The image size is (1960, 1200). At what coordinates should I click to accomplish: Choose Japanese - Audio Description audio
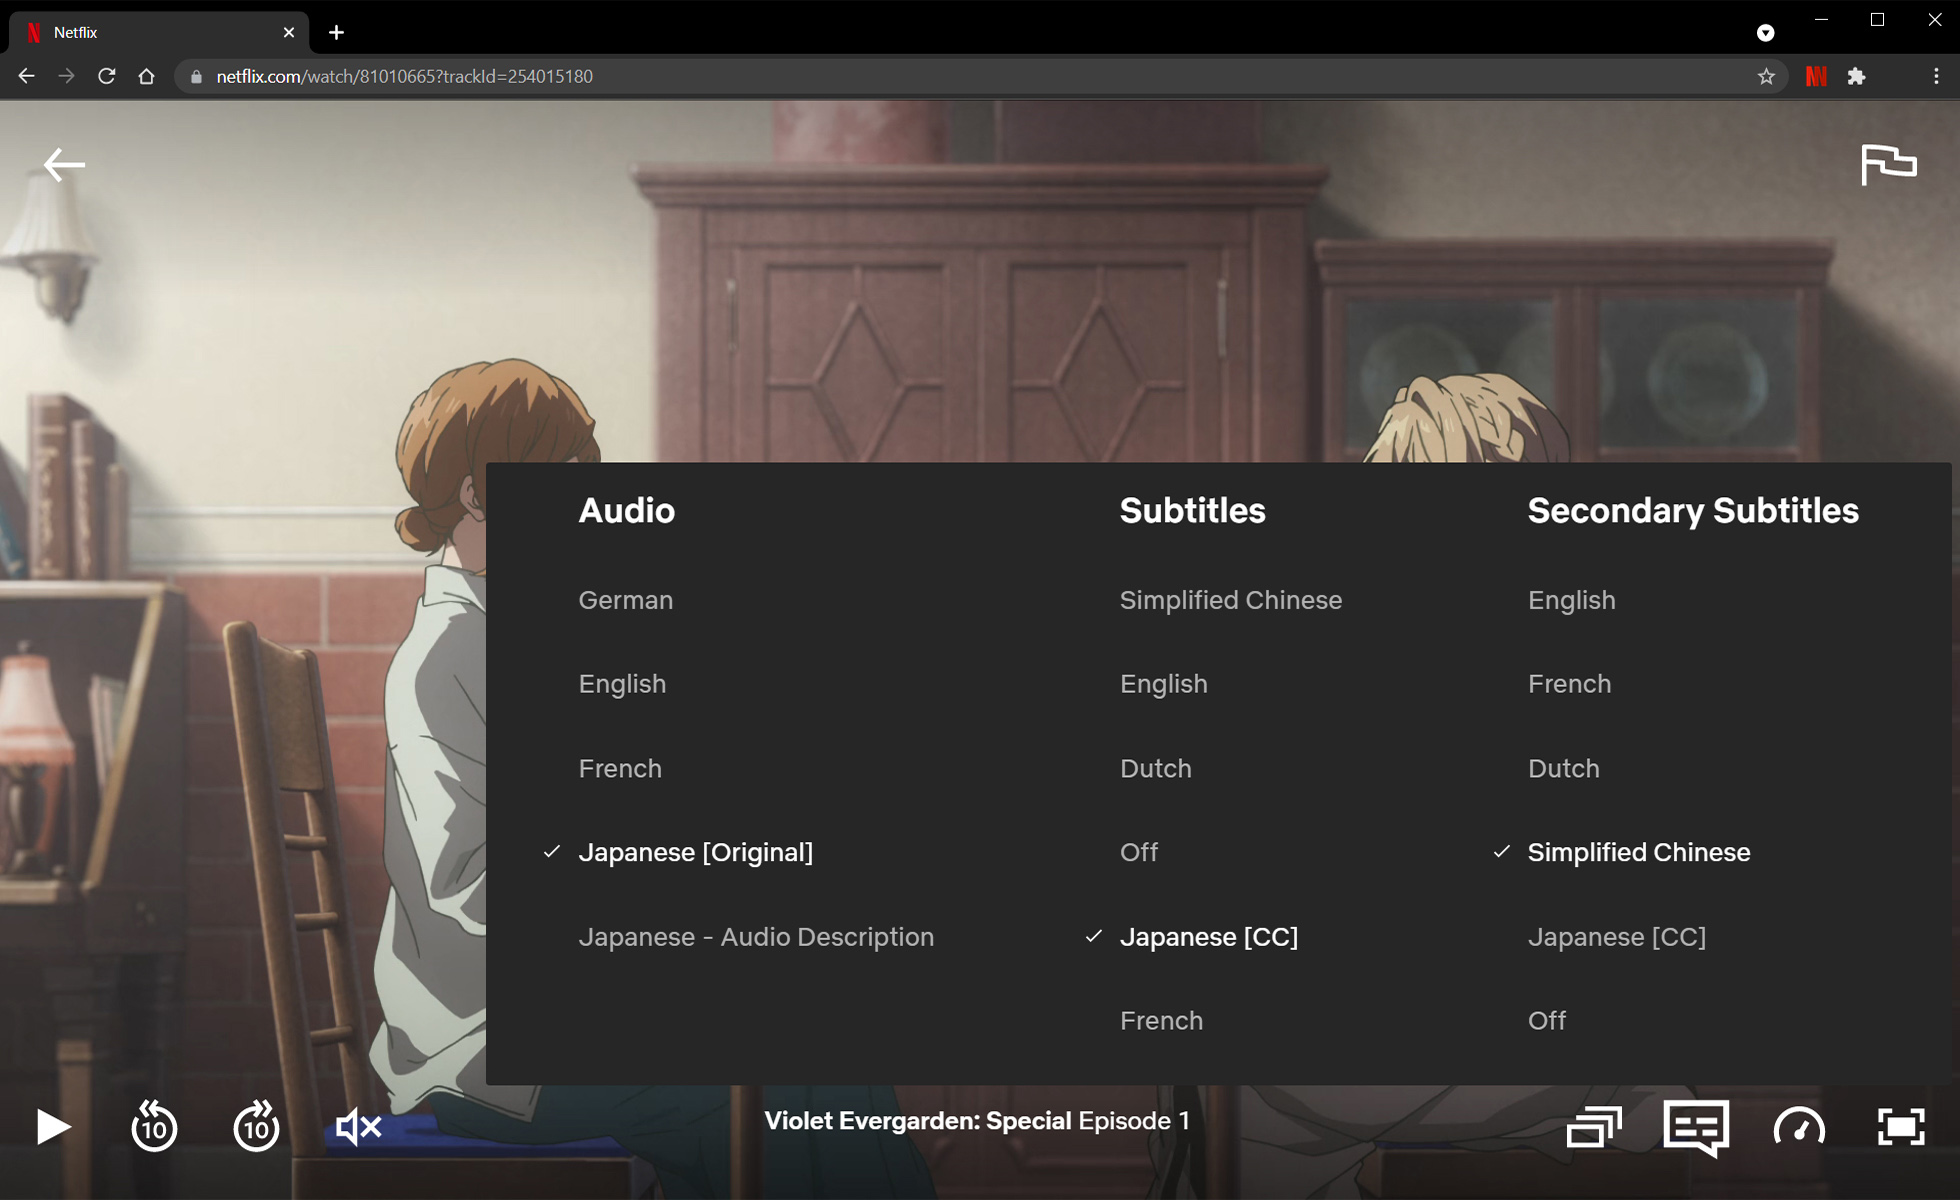click(755, 937)
